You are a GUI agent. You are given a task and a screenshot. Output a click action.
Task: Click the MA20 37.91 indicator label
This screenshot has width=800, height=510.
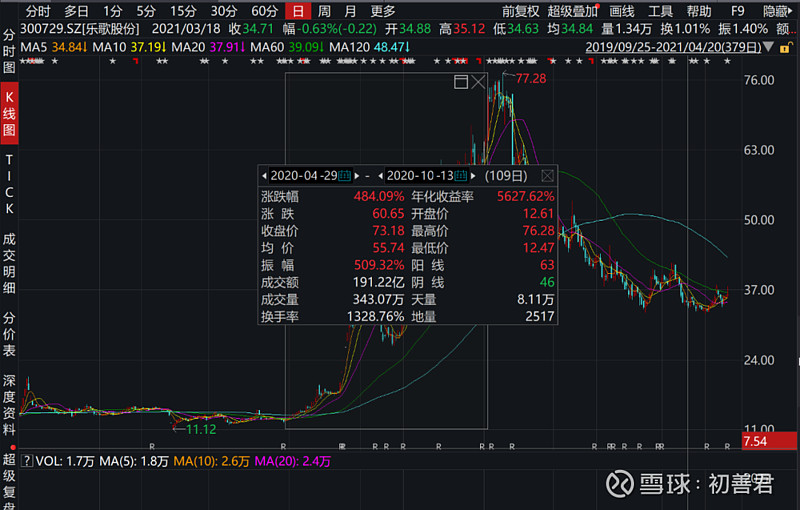coord(208,47)
